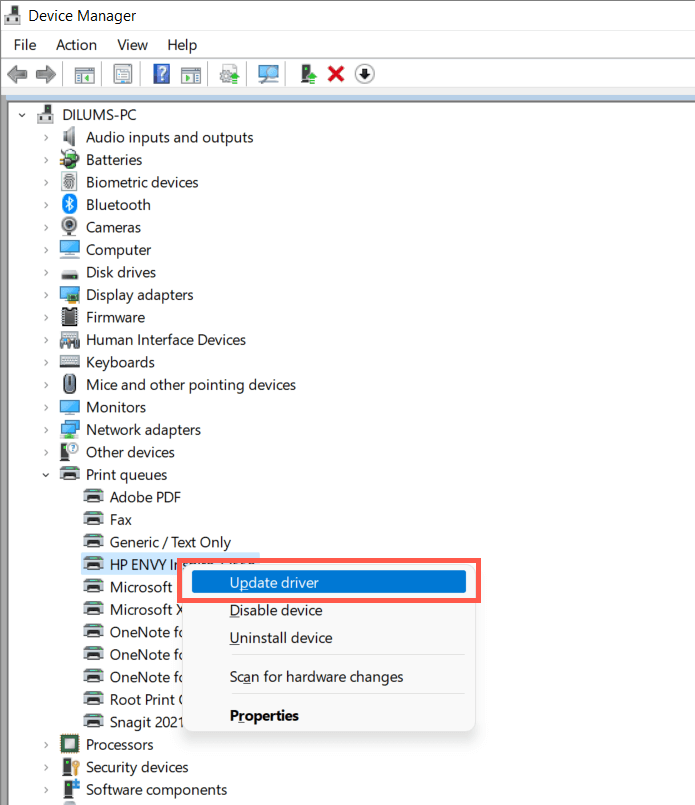This screenshot has height=805, width=695.
Task: Click the Bluetooth category icon
Action: (x=69, y=204)
